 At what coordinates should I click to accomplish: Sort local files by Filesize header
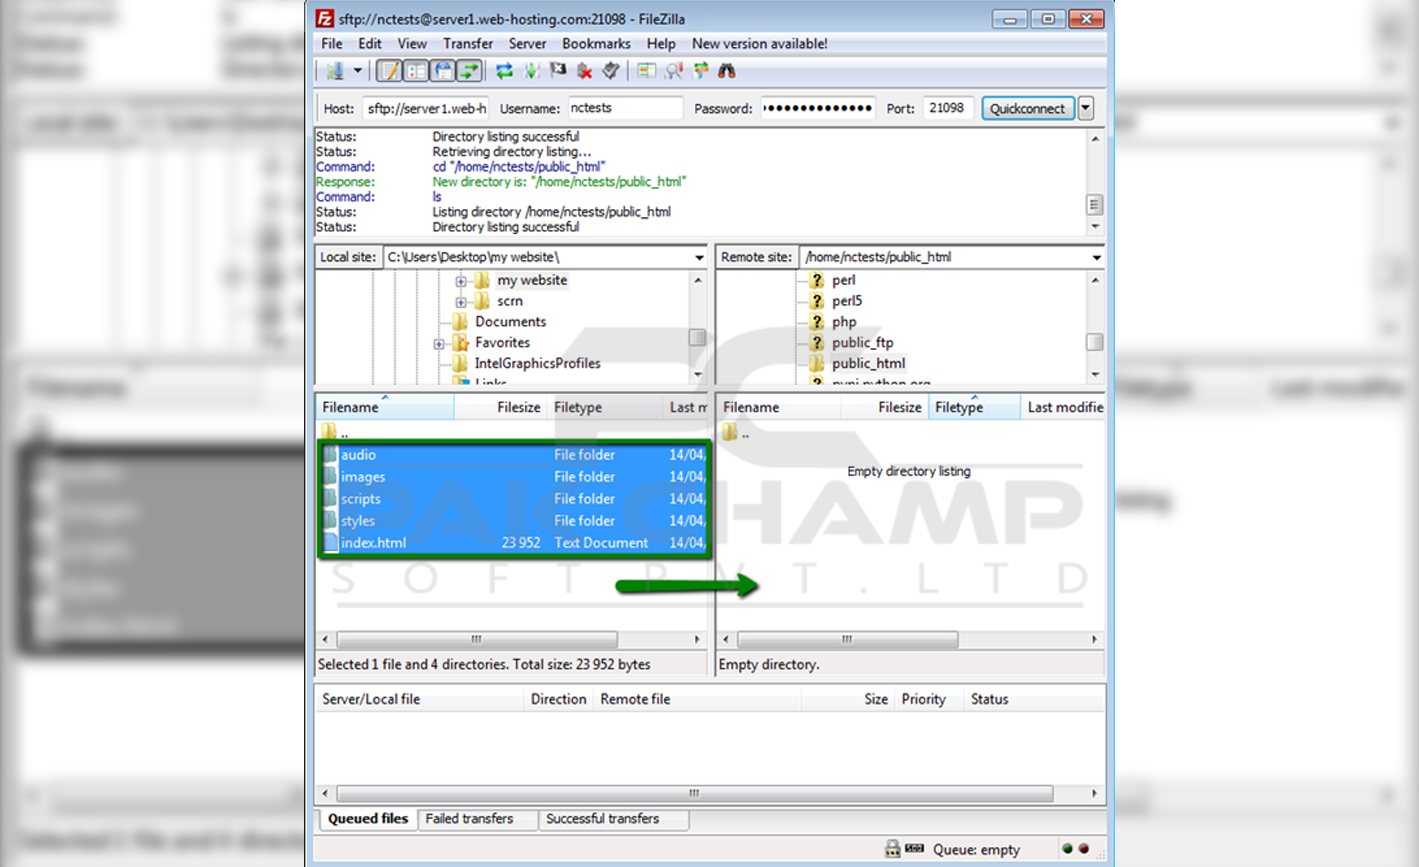point(501,407)
